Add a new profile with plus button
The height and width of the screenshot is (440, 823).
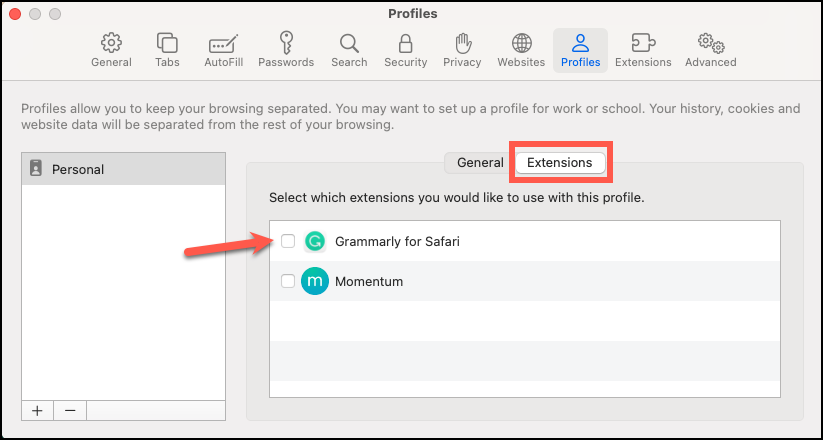tap(37, 410)
